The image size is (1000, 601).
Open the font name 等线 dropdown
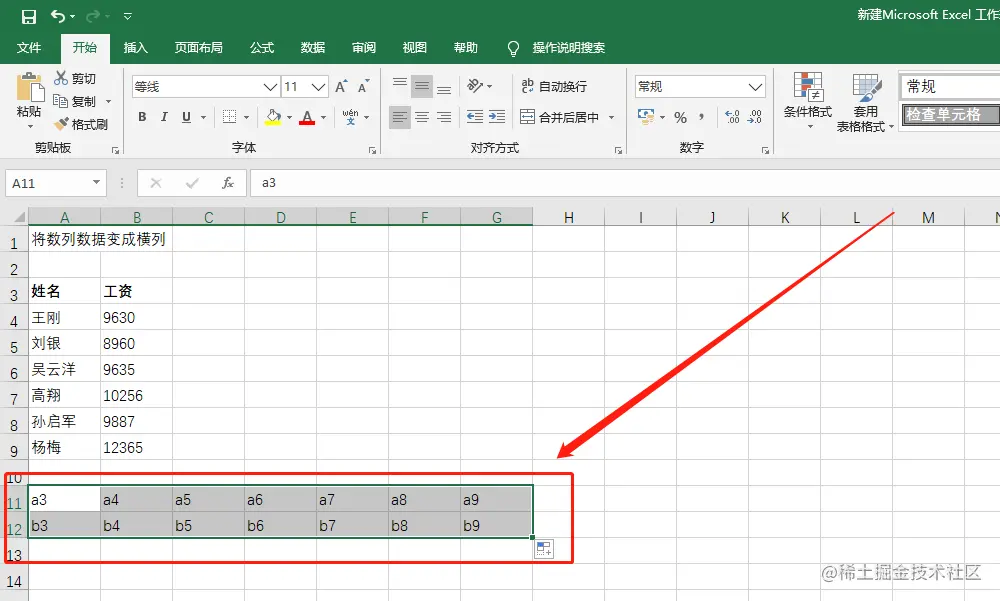pos(270,87)
